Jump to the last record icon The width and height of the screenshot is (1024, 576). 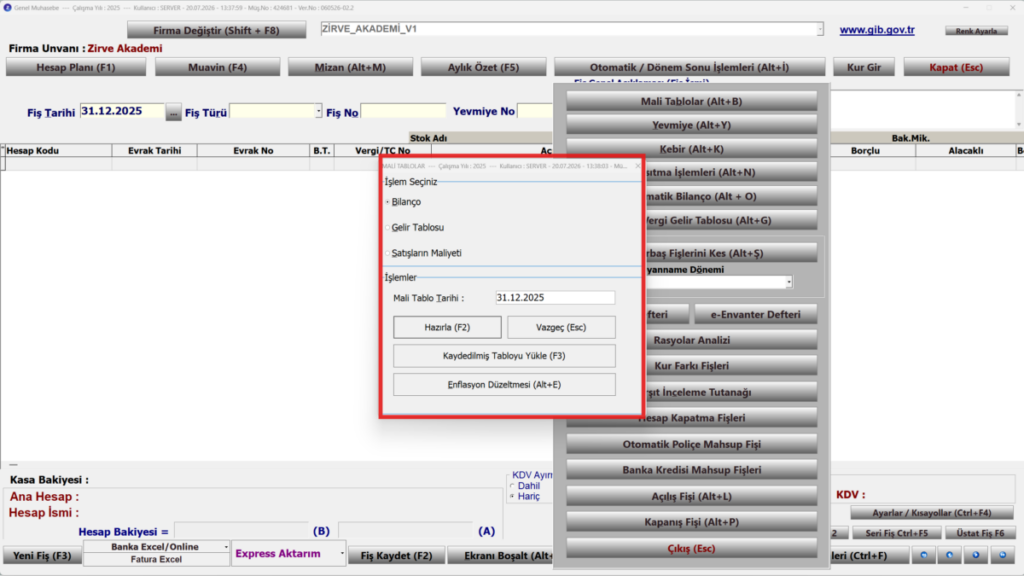1002,555
